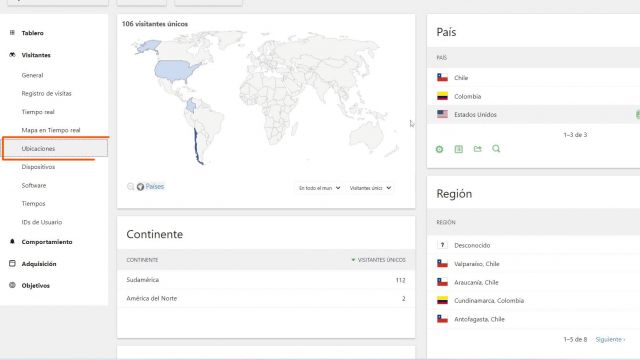Sort by VISITANTES ÚNICOS column
The height and width of the screenshot is (360, 640).
(378, 260)
